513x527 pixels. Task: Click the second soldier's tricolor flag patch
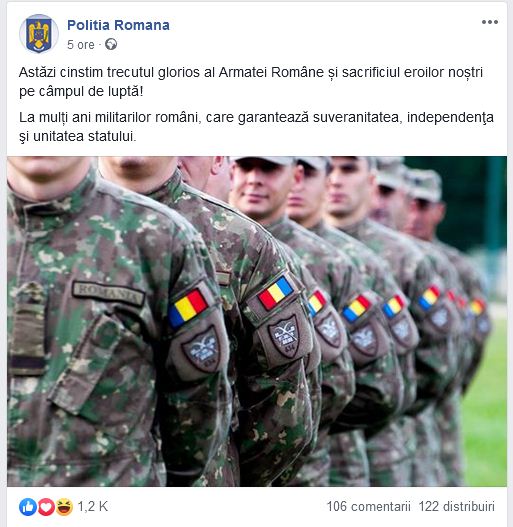[x=276, y=292]
